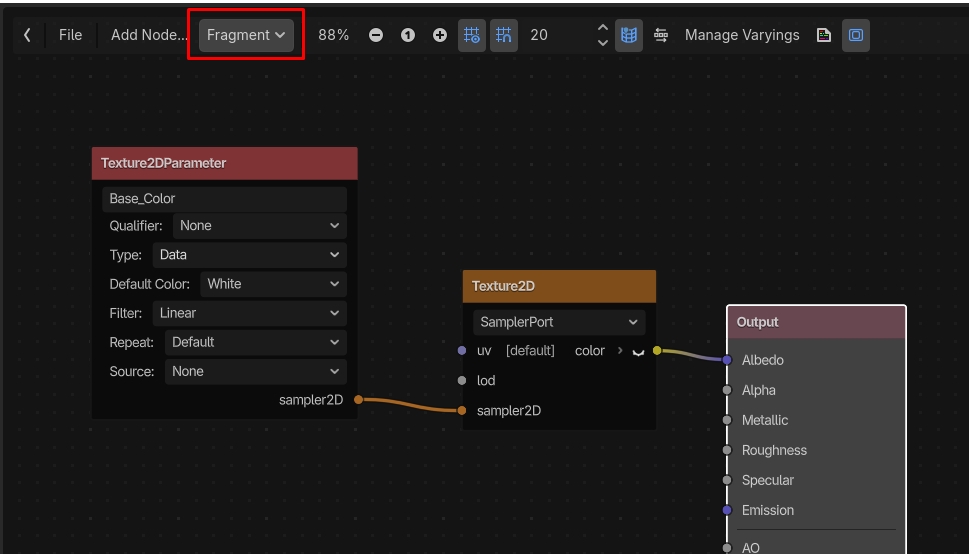Reset zoom with the 1 icon
Image resolution: width=969 pixels, height=554 pixels.
point(408,35)
